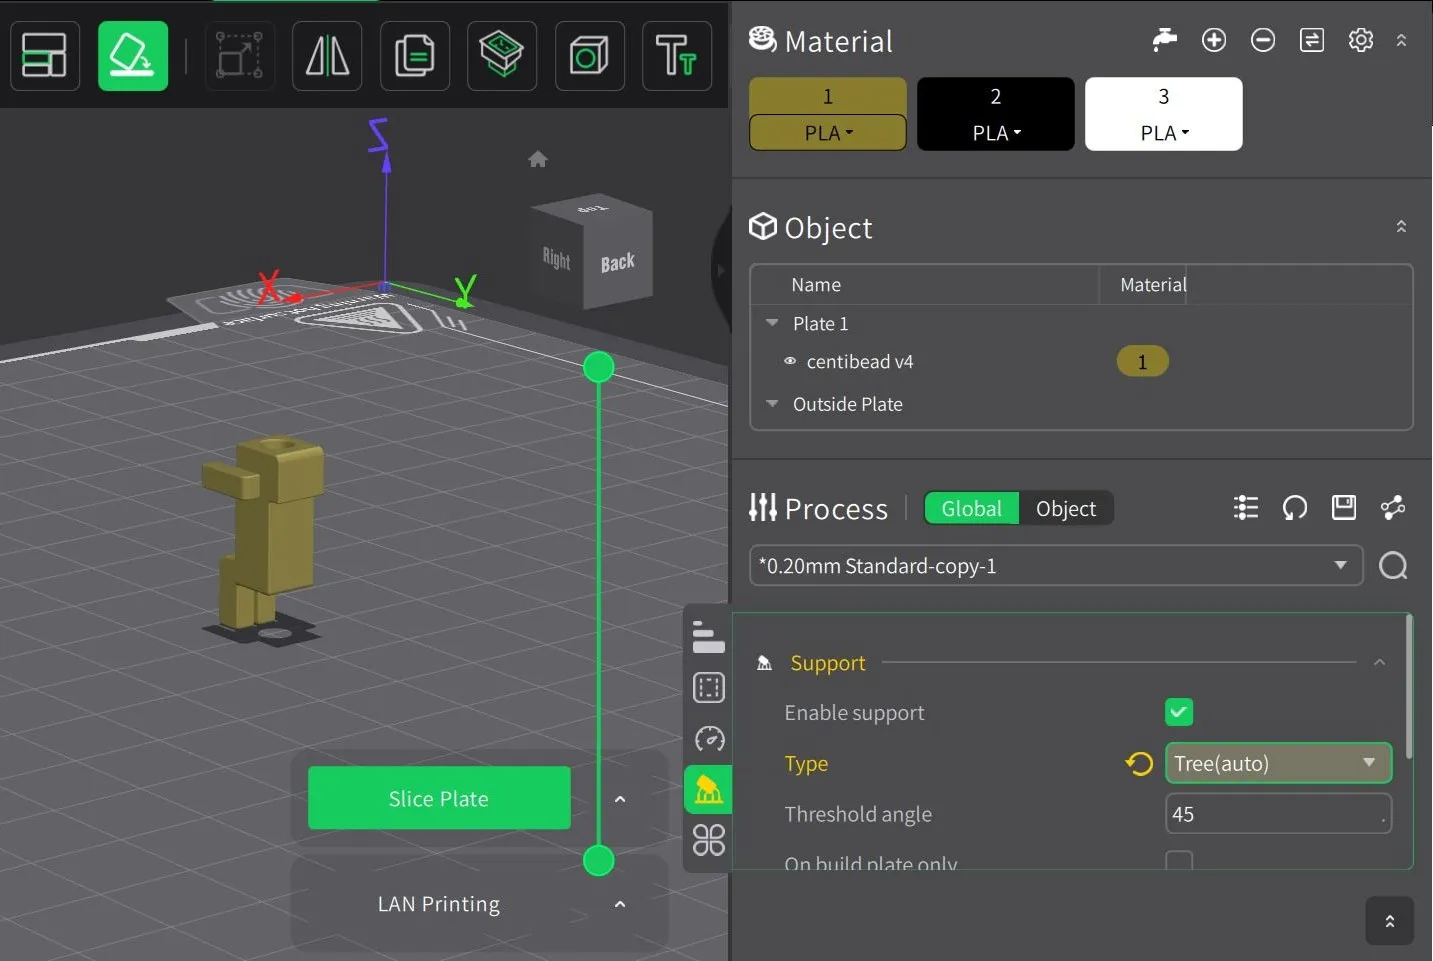Select the Global process tab
1433x961 pixels.
click(x=971, y=508)
